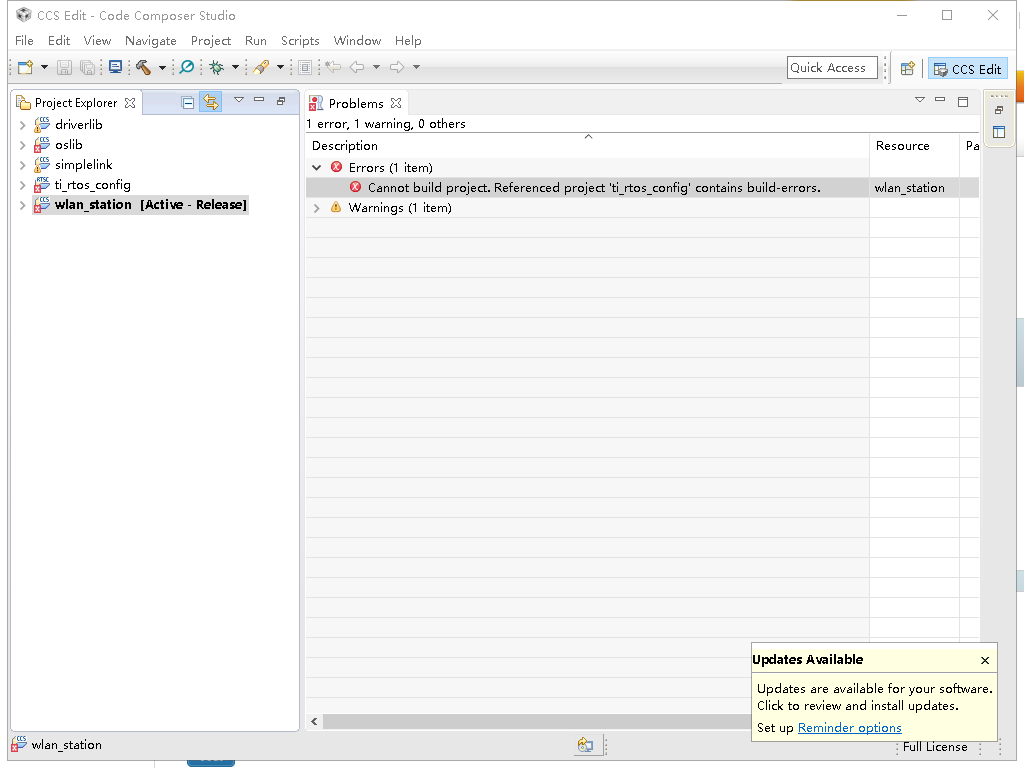This screenshot has width=1024, height=768.
Task: Open the Scripts menu
Action: click(x=300, y=40)
